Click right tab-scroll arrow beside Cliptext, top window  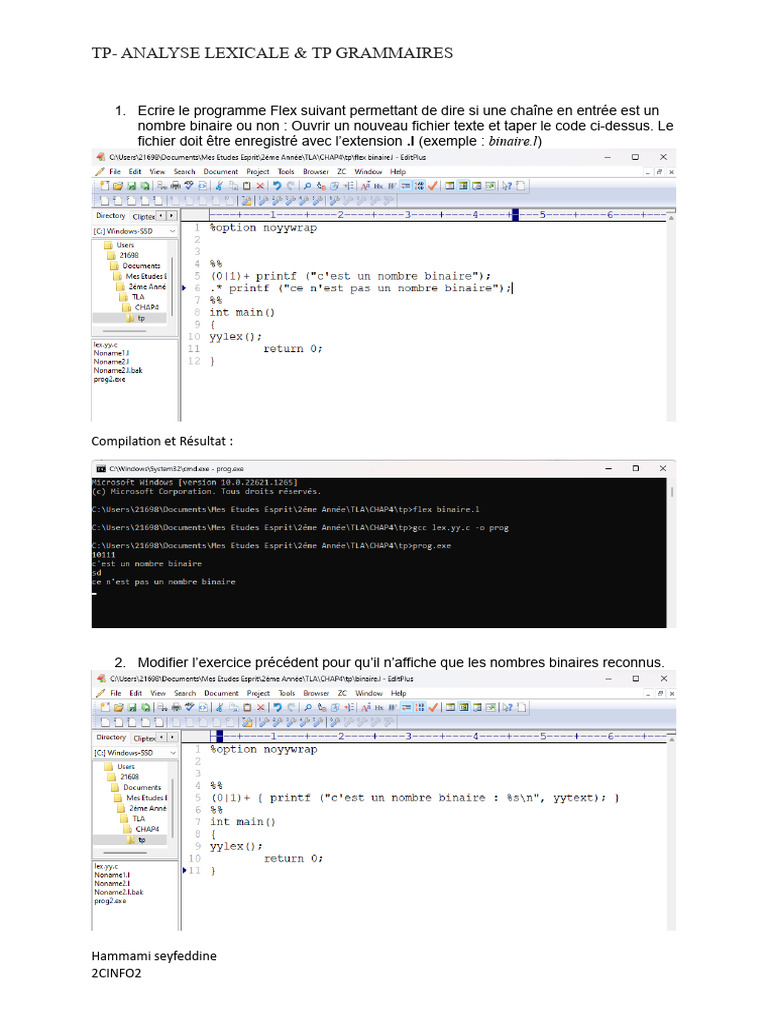(172, 216)
